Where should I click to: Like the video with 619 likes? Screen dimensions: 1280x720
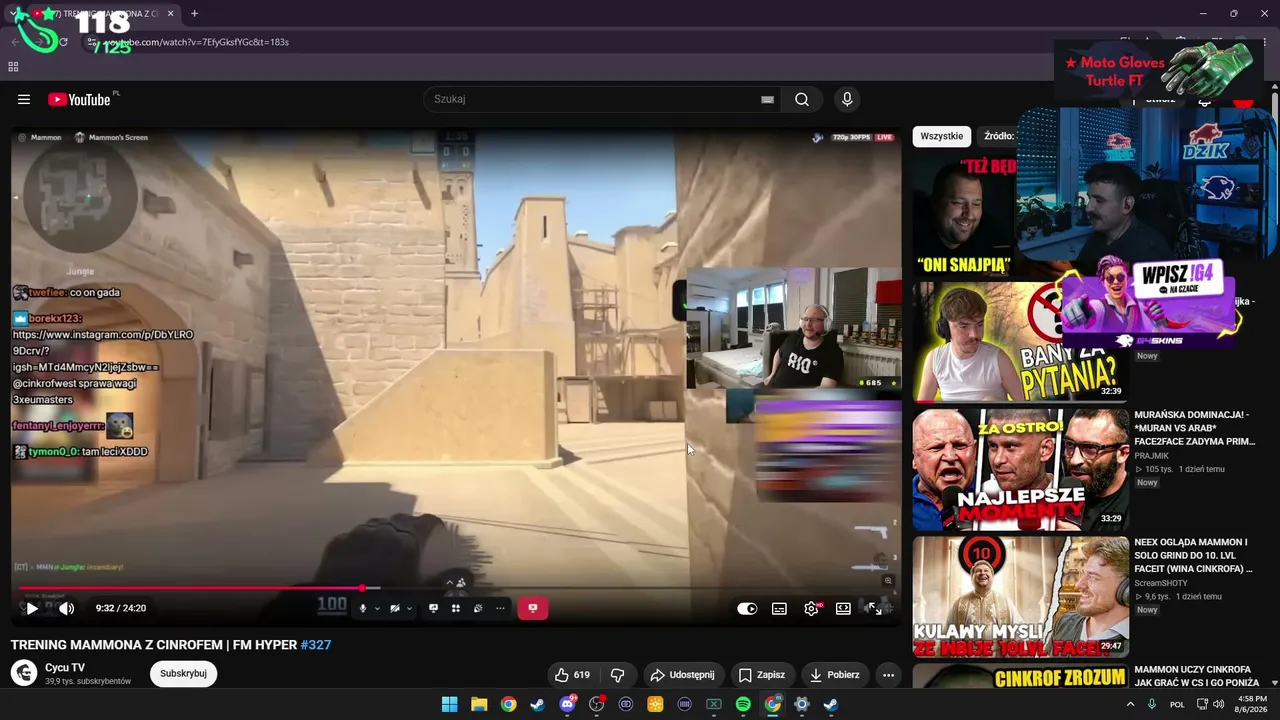click(573, 675)
